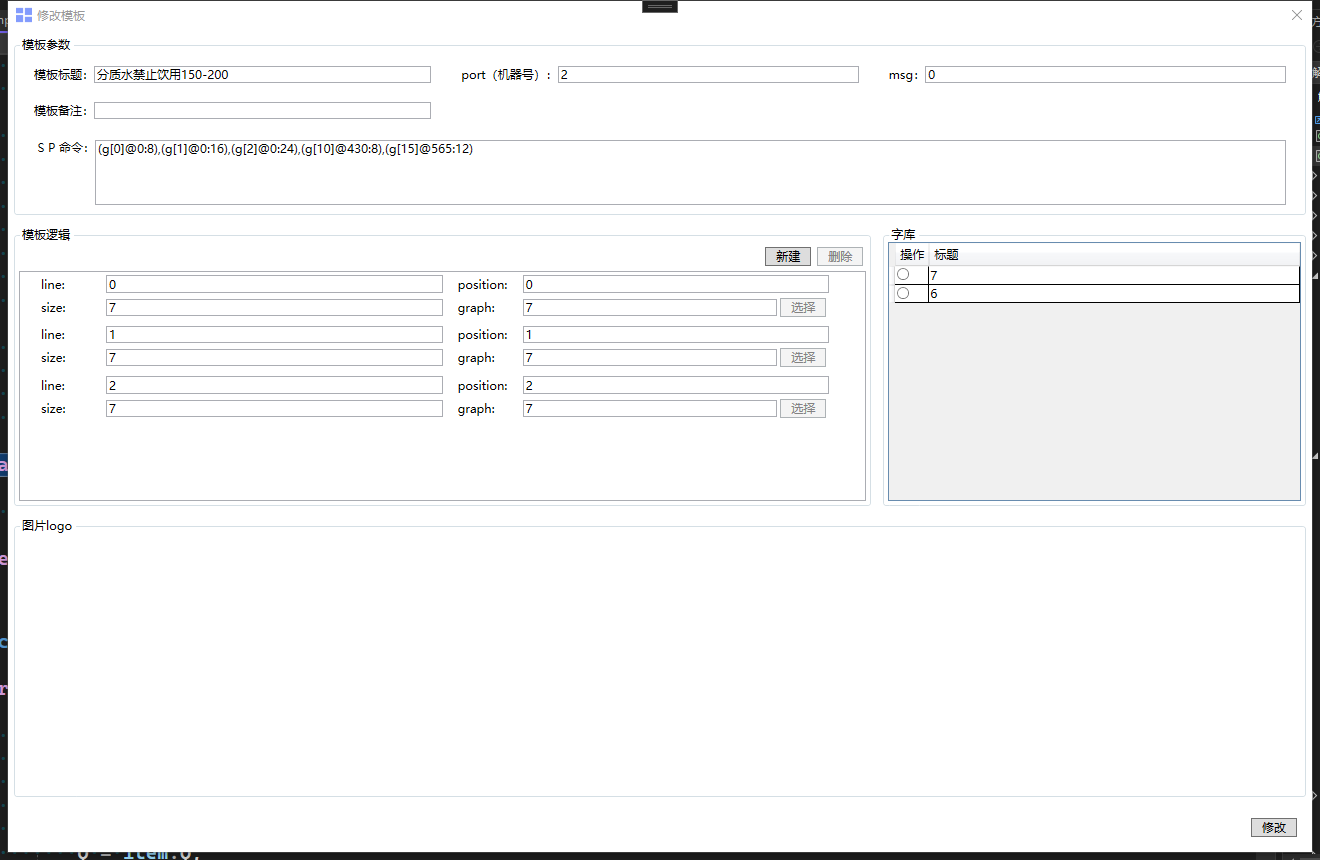Click 选择 button next to line 2 graph

803,408
